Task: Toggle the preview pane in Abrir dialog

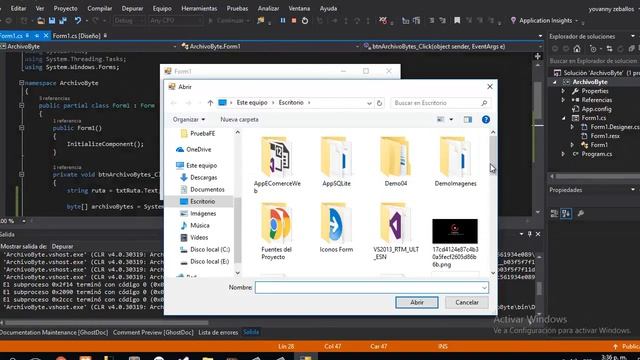Action: coord(468,120)
